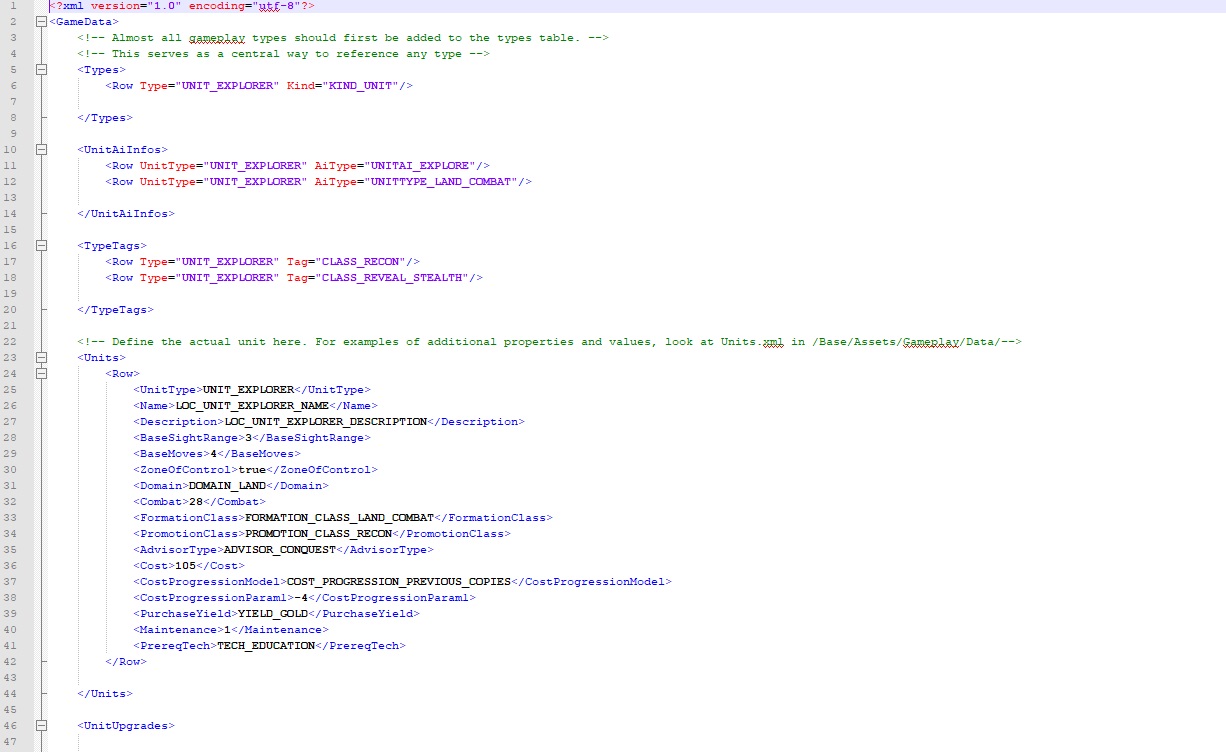Click line number 1 in the margin
Image resolution: width=1226 pixels, height=752 pixels.
click(12, 6)
